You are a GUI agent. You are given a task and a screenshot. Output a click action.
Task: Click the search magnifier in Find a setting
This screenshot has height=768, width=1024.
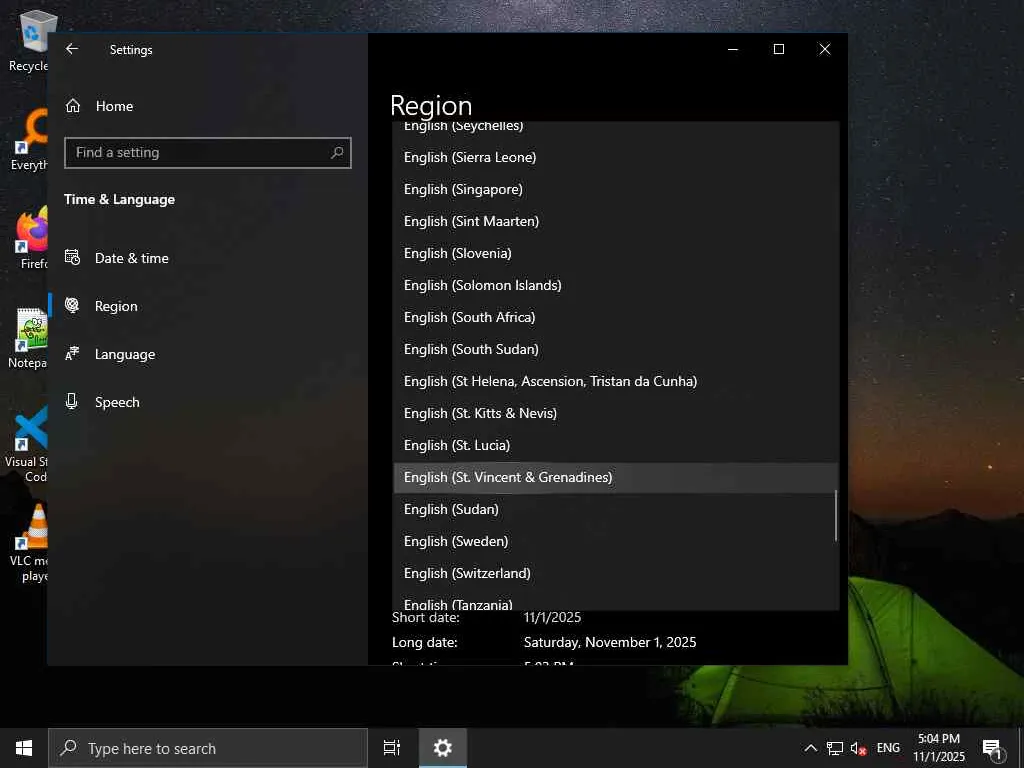(x=337, y=153)
